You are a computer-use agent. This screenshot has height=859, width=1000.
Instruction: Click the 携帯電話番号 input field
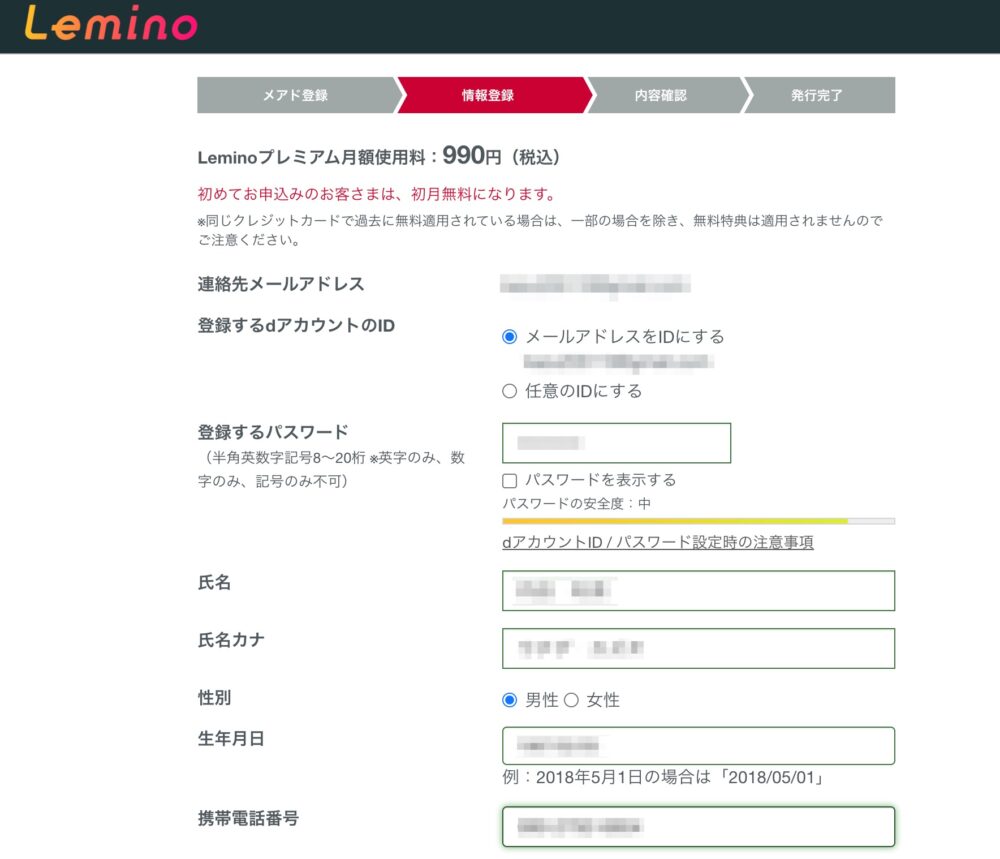coord(698,826)
